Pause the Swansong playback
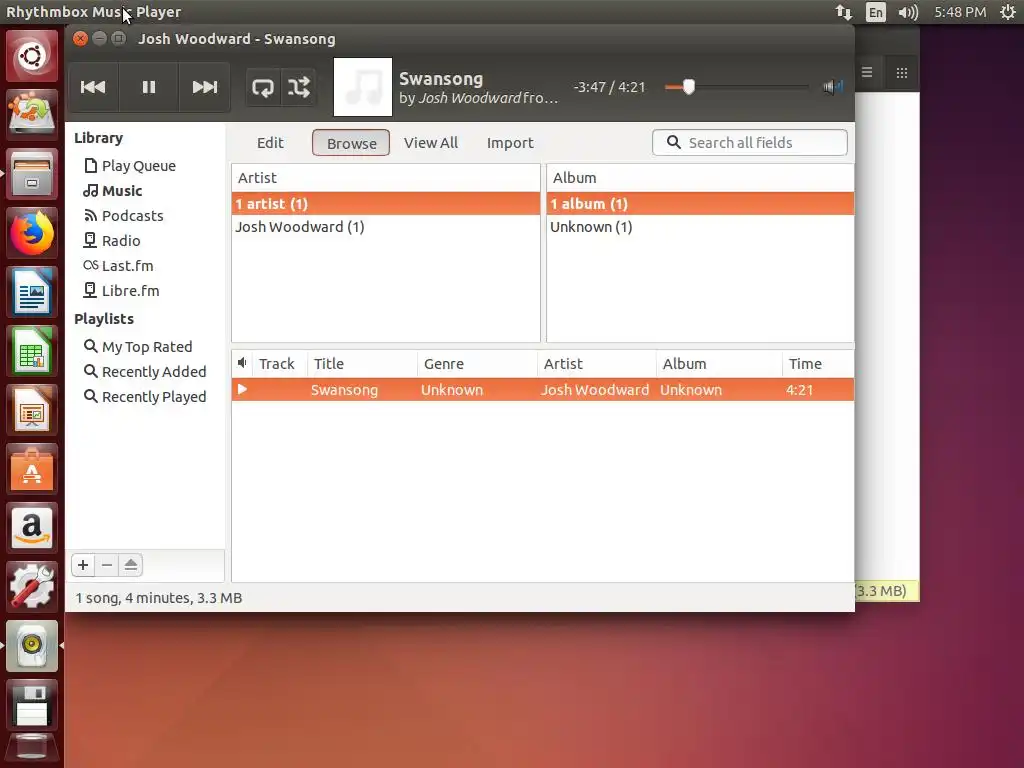Screen dimensions: 1024x768 (149, 87)
